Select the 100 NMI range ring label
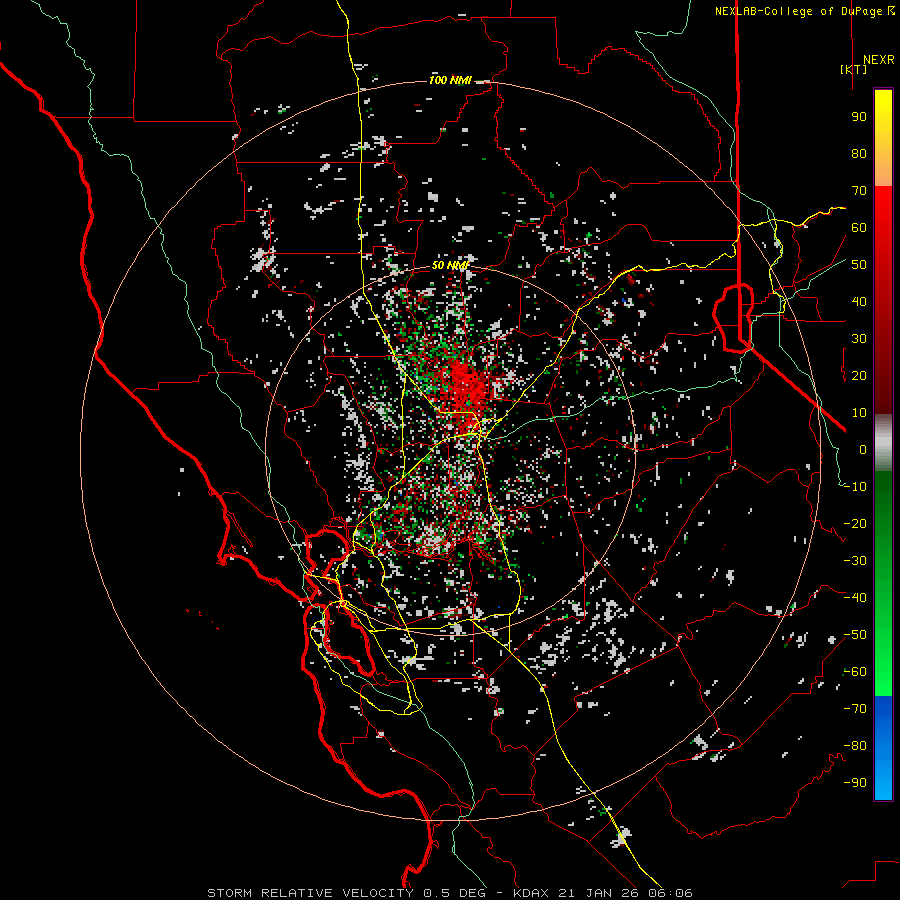This screenshot has height=900, width=900. click(451, 80)
